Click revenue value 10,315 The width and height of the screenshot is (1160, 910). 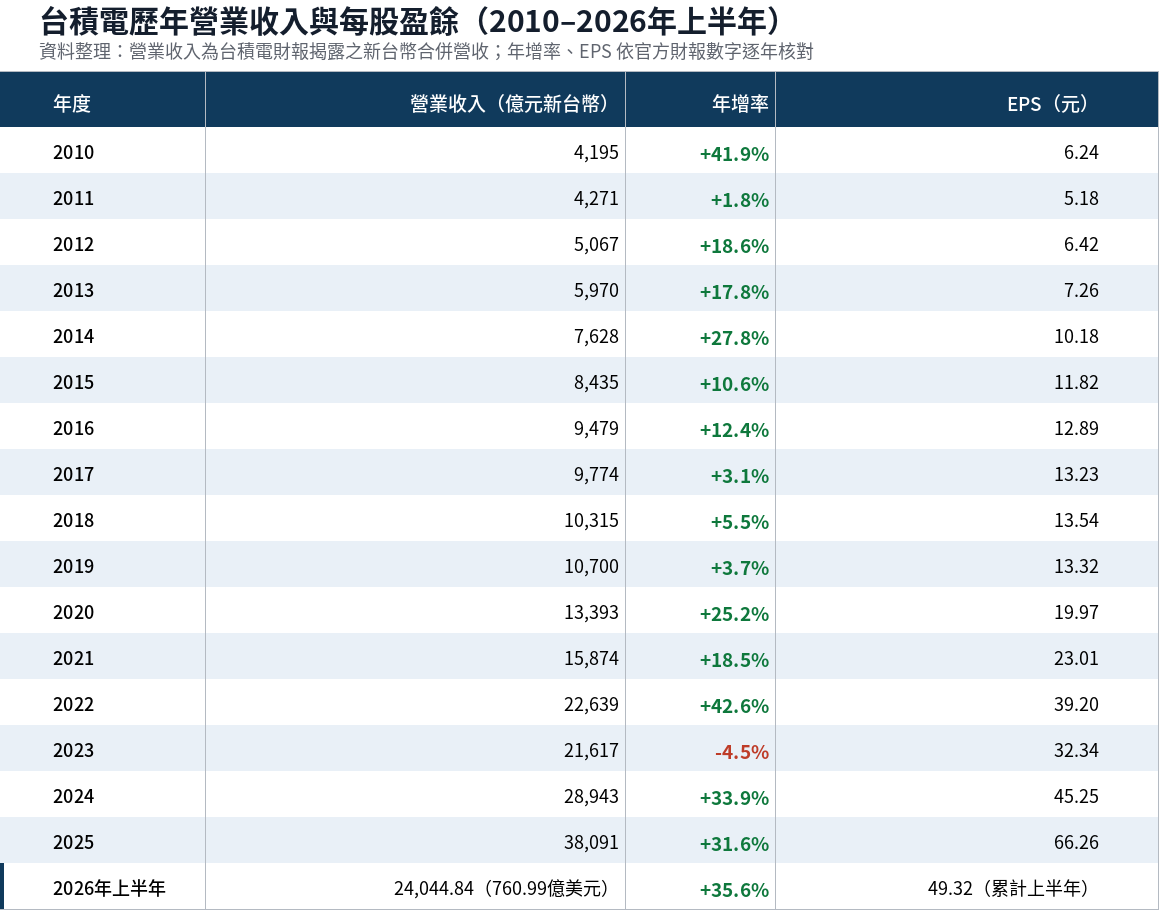click(x=591, y=520)
